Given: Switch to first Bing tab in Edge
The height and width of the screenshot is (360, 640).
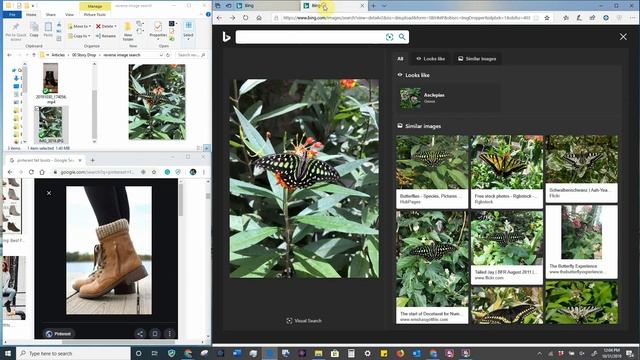Looking at the screenshot, I should [267, 6].
